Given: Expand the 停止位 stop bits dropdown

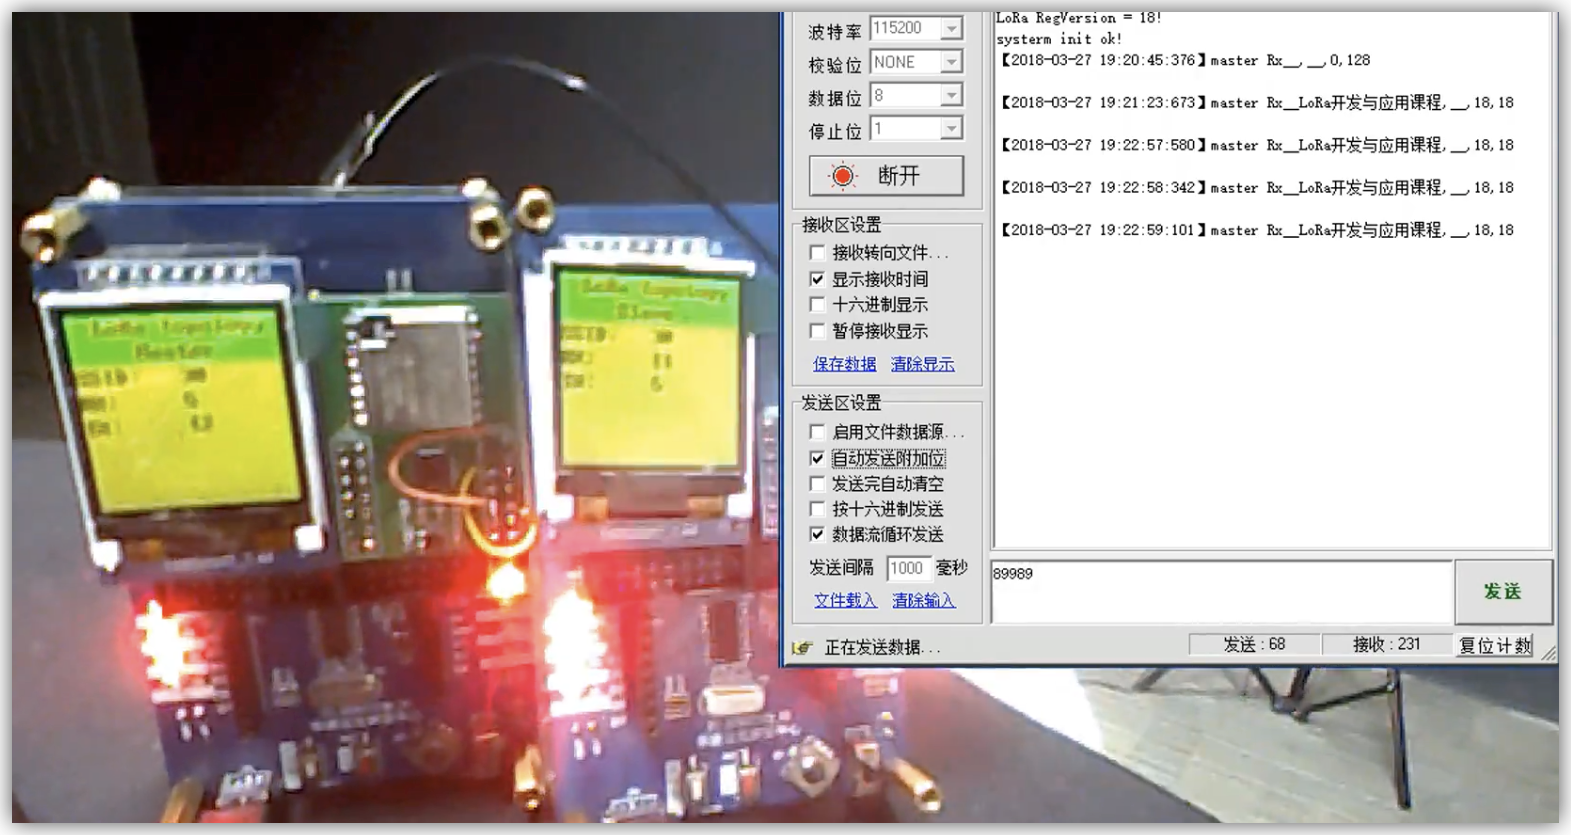Looking at the screenshot, I should pos(951,128).
